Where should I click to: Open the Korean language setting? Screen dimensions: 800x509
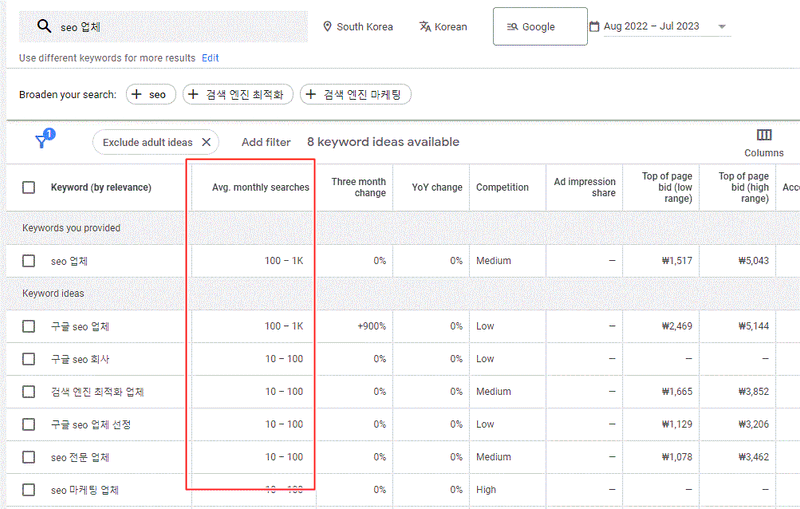tap(443, 27)
